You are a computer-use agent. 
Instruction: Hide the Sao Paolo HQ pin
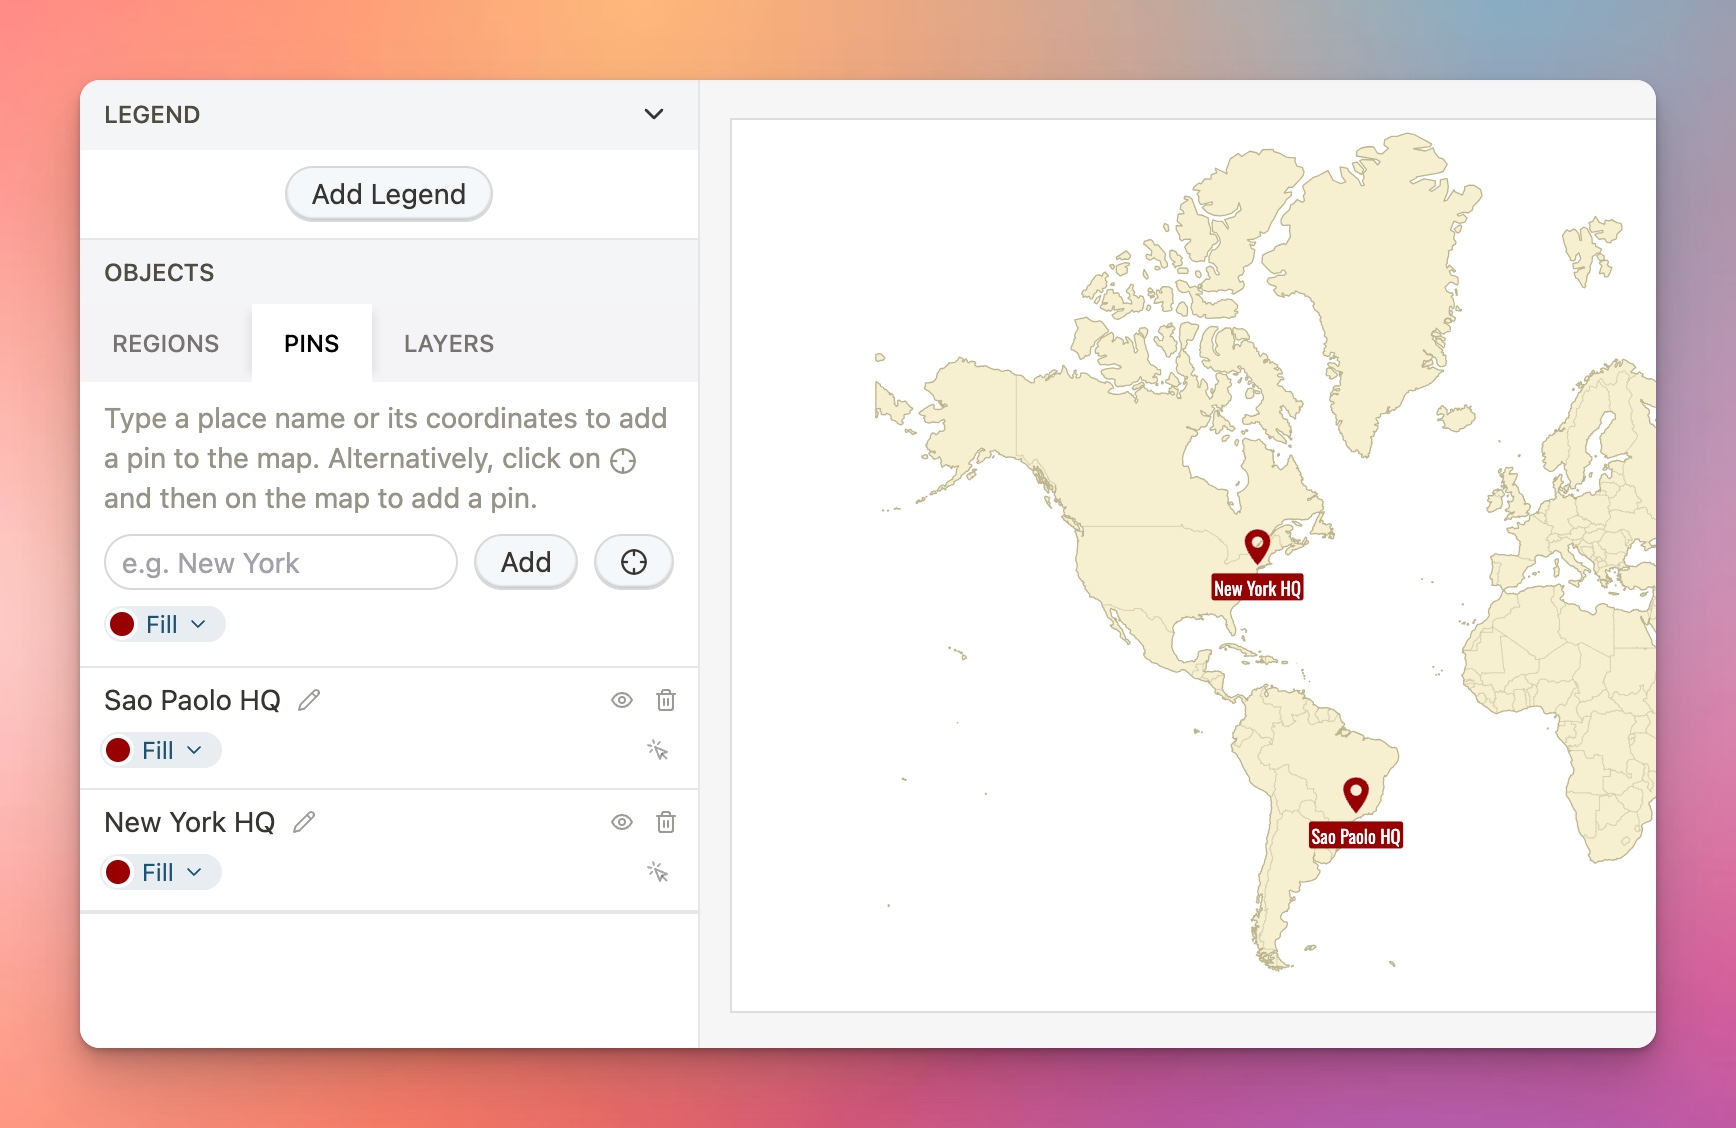(621, 700)
